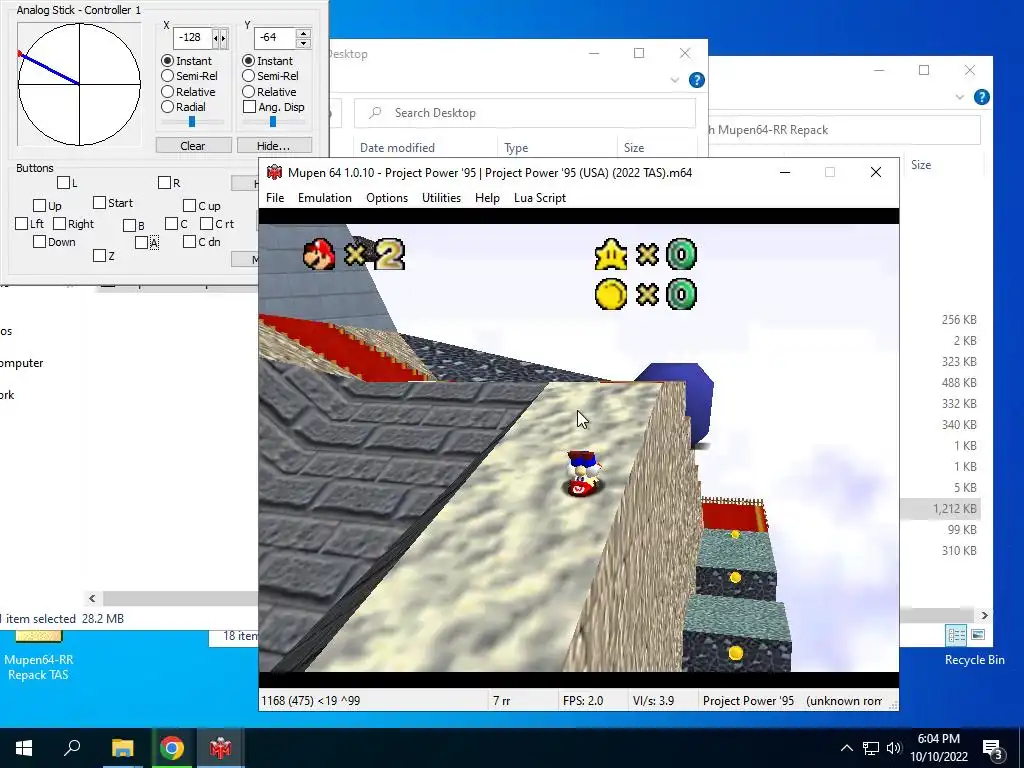Open File Explorer from the taskbar
Image resolution: width=1024 pixels, height=768 pixels.
click(x=122, y=748)
